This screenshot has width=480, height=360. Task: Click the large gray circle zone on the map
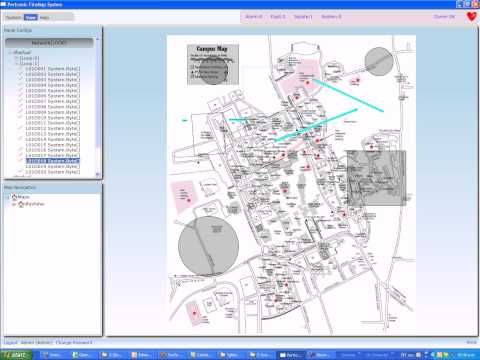[x=208, y=246]
